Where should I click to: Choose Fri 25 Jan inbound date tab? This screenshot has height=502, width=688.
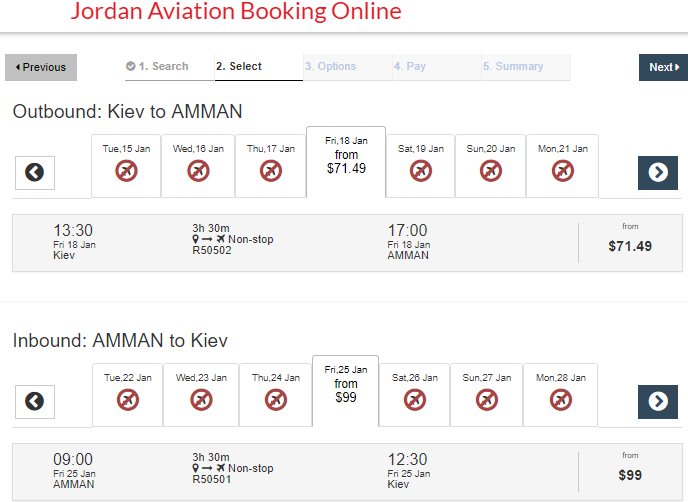(x=346, y=385)
